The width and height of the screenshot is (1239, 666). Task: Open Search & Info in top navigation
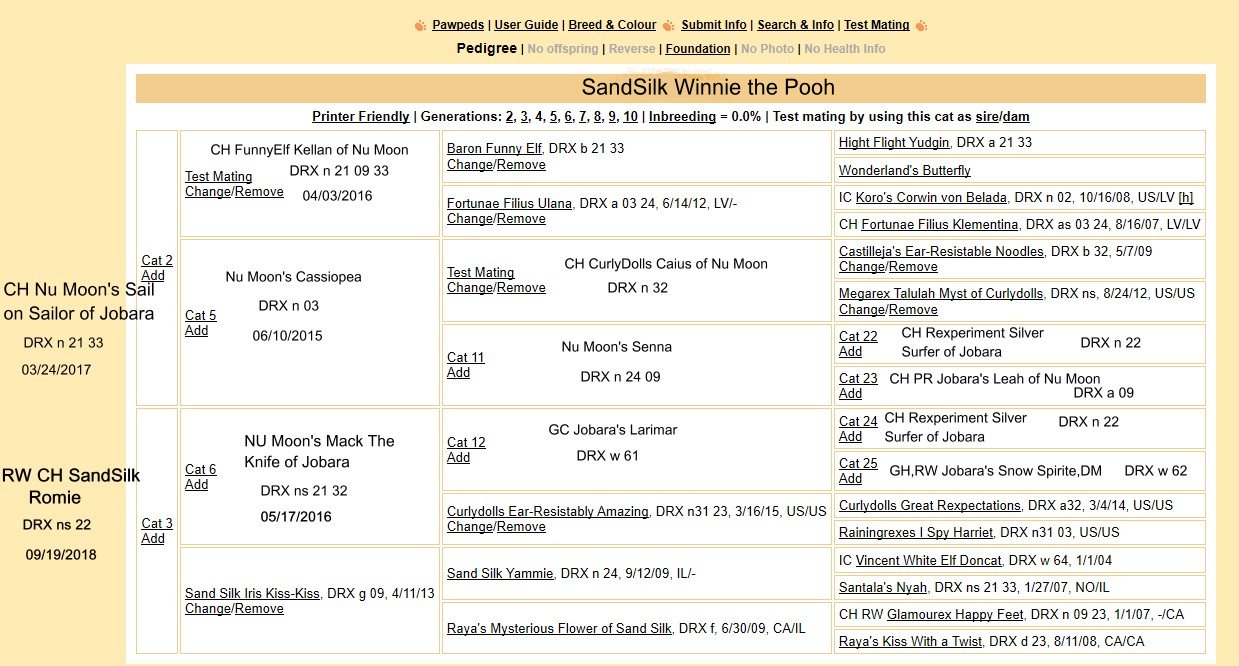[795, 25]
